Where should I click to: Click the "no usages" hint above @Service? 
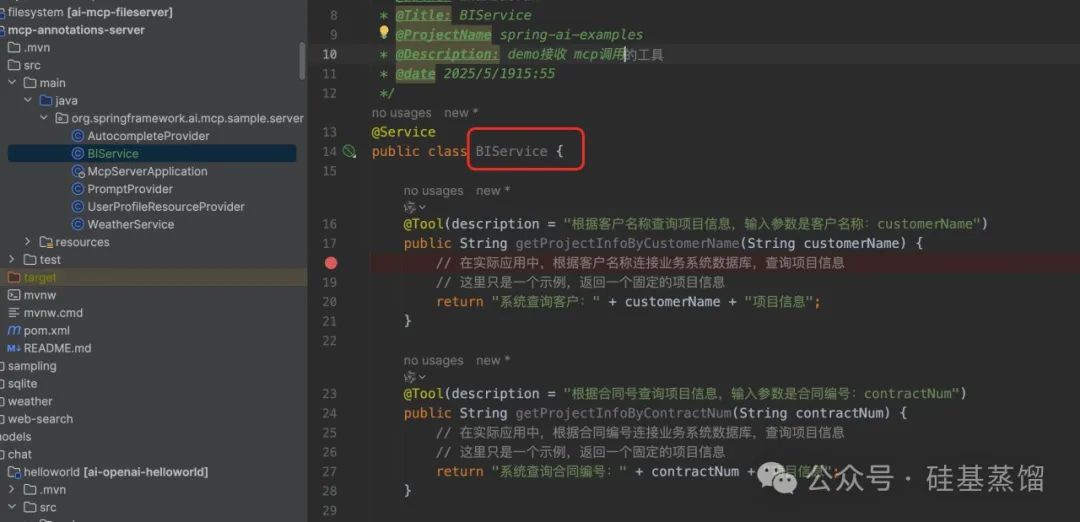(401, 113)
